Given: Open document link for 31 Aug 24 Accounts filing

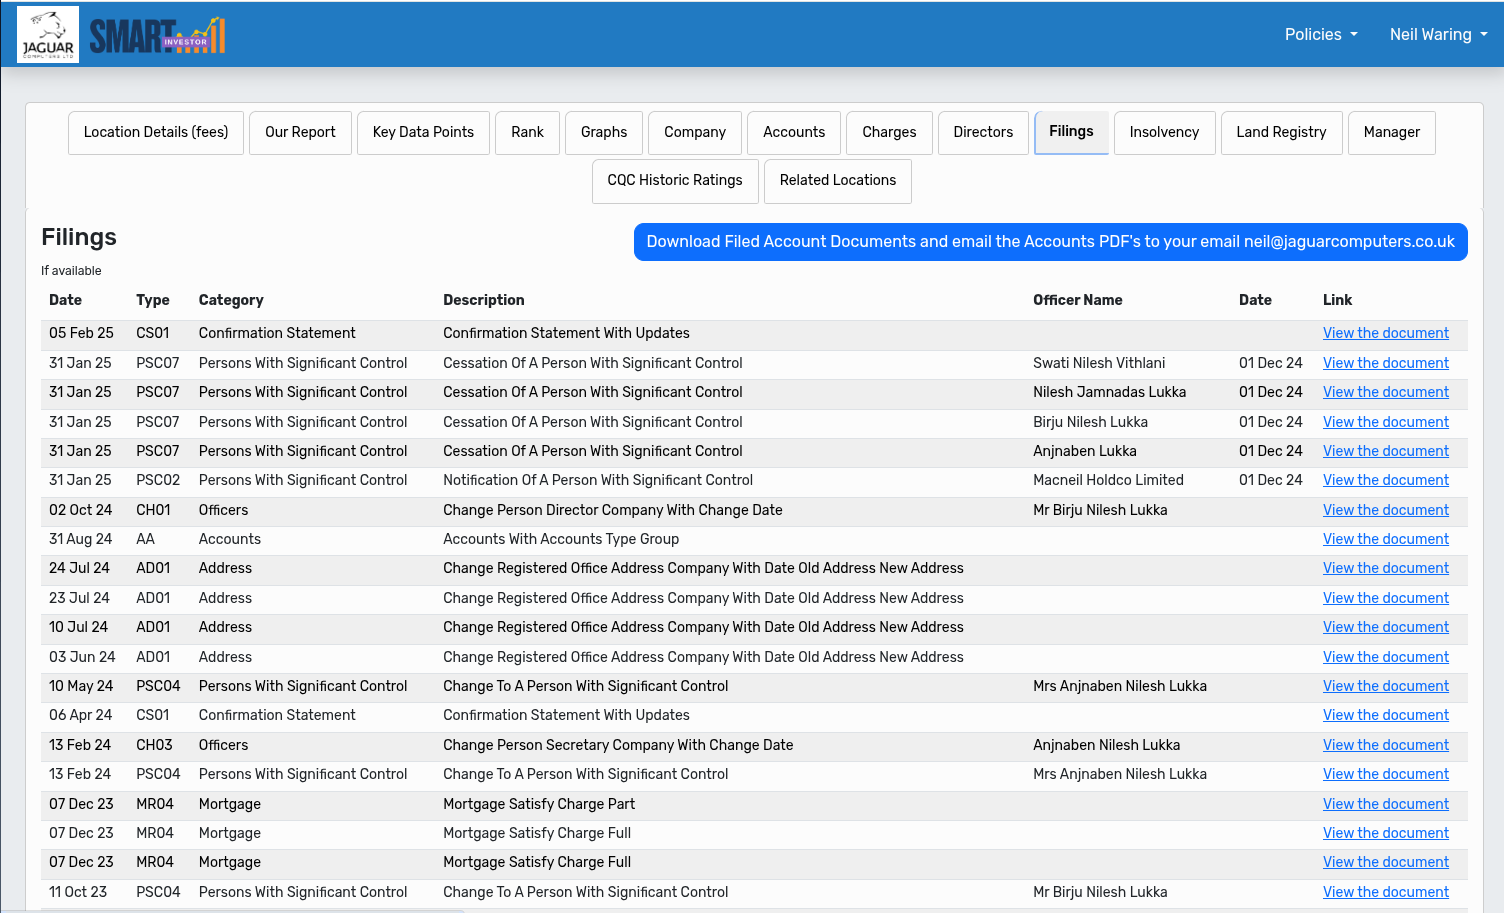Looking at the screenshot, I should [x=1385, y=540].
